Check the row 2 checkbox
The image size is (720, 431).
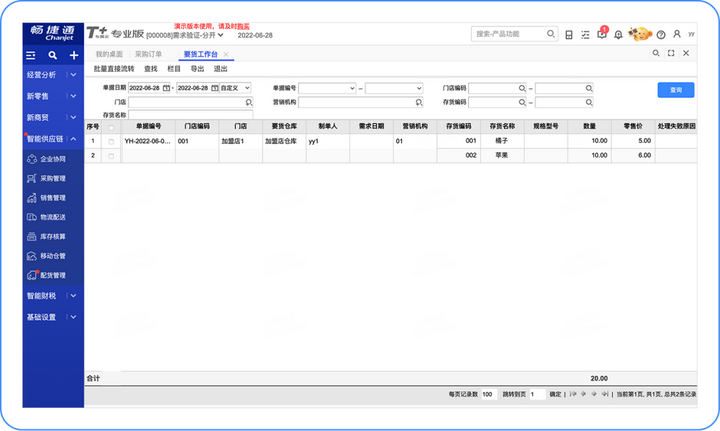coord(111,157)
